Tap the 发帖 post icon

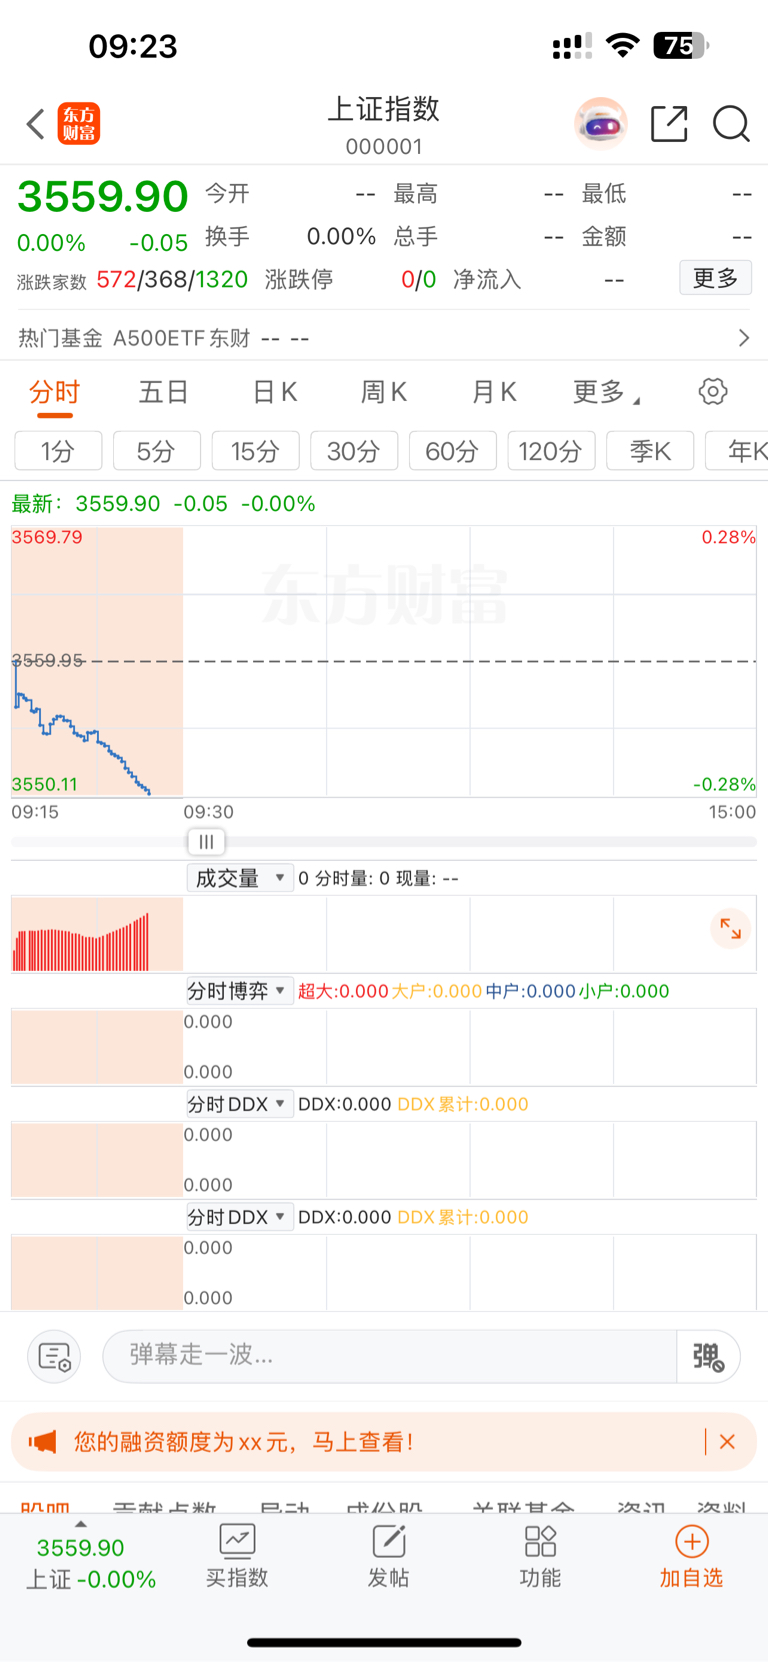pos(388,1556)
